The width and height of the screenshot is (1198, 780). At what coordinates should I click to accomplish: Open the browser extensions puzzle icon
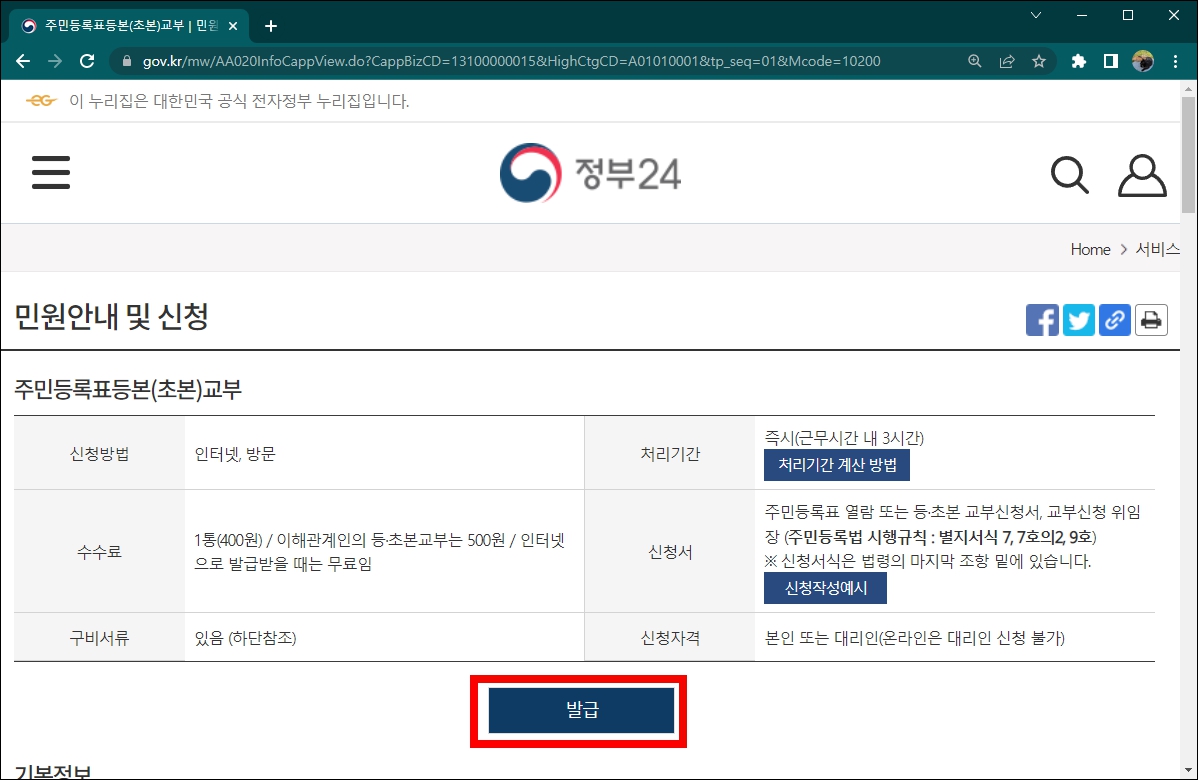pos(1078,61)
